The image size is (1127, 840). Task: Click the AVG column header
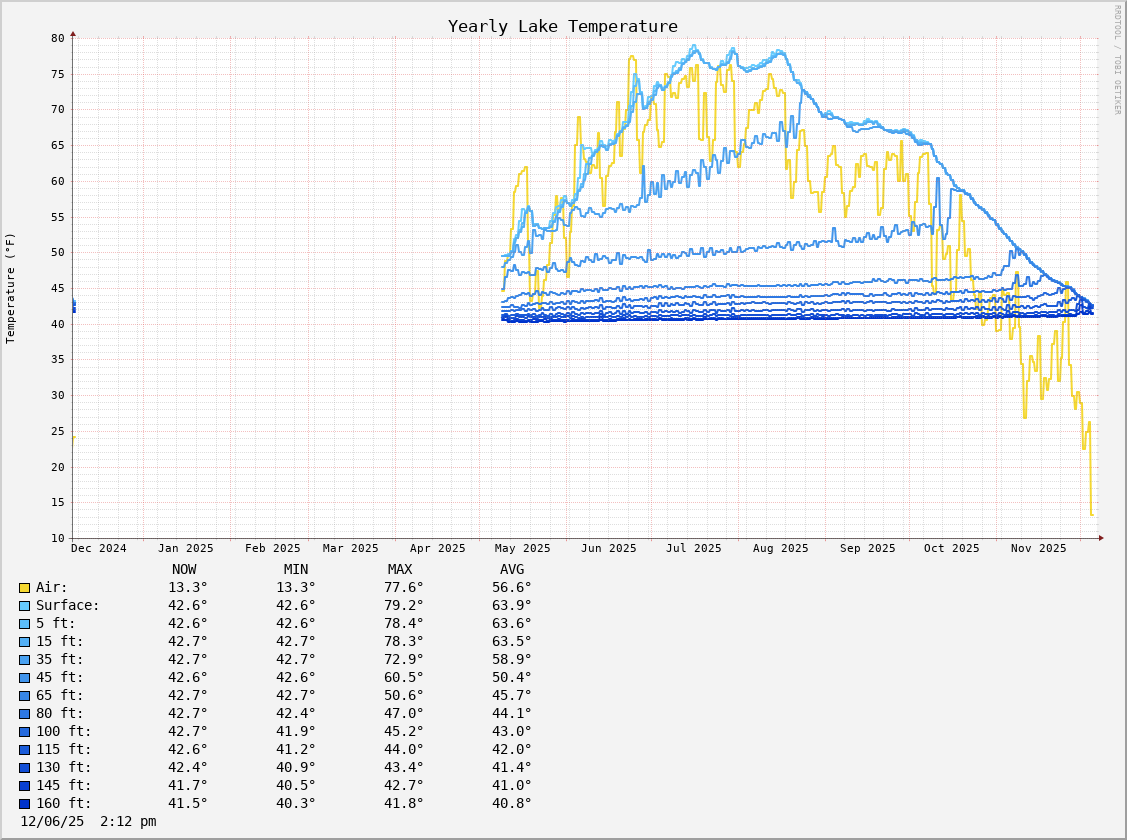tap(512, 570)
